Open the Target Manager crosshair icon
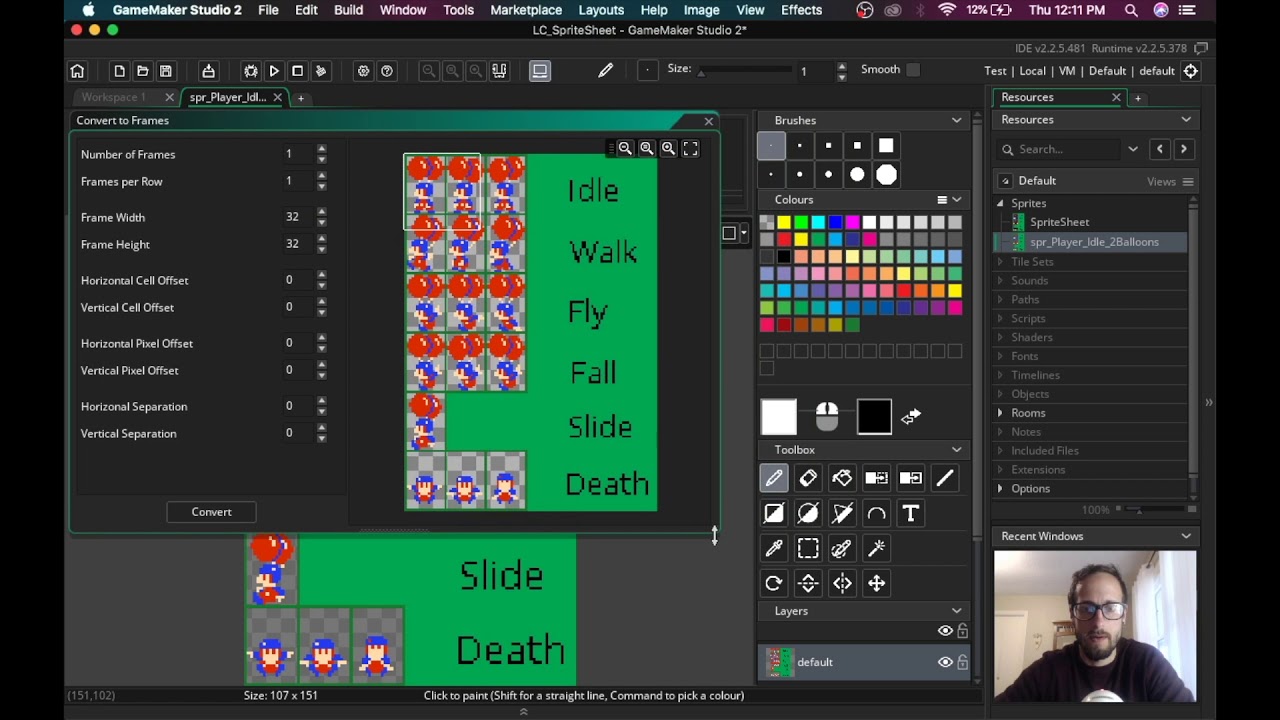This screenshot has height=720, width=1280. [x=1191, y=71]
